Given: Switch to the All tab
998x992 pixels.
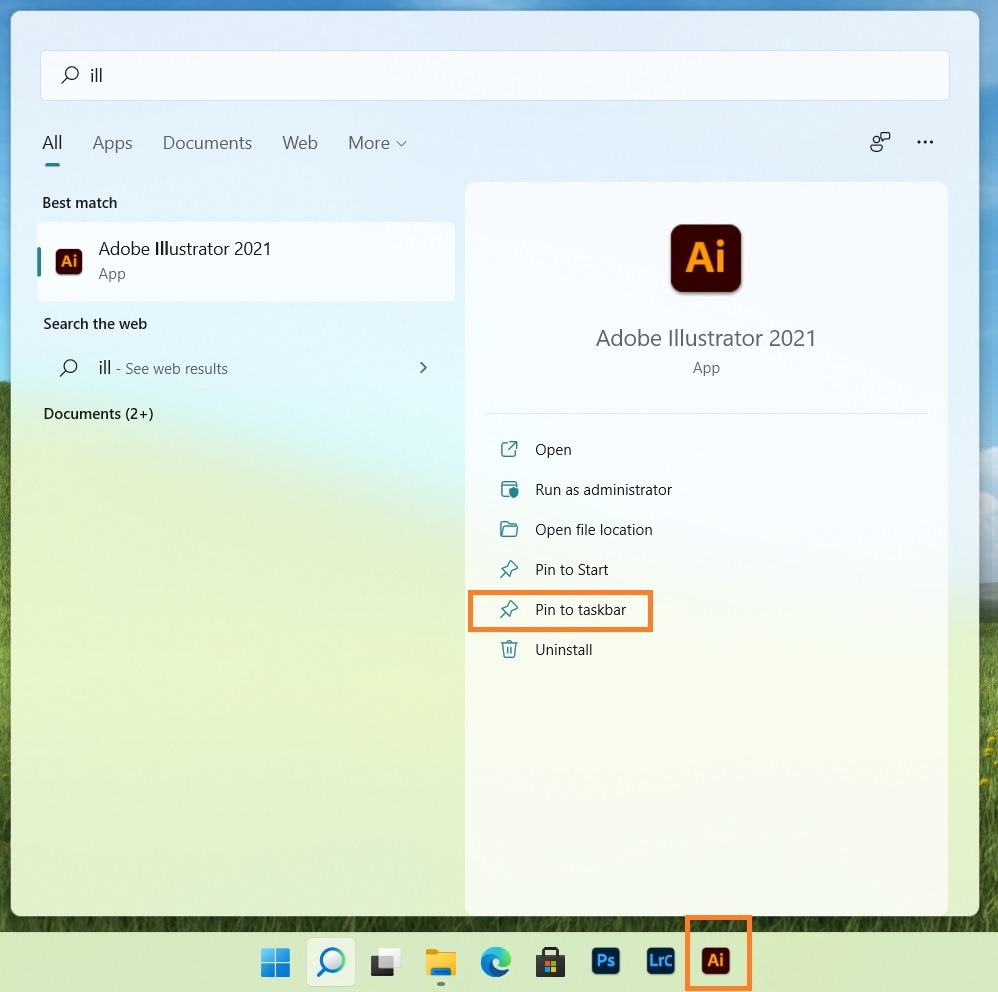Looking at the screenshot, I should [52, 143].
